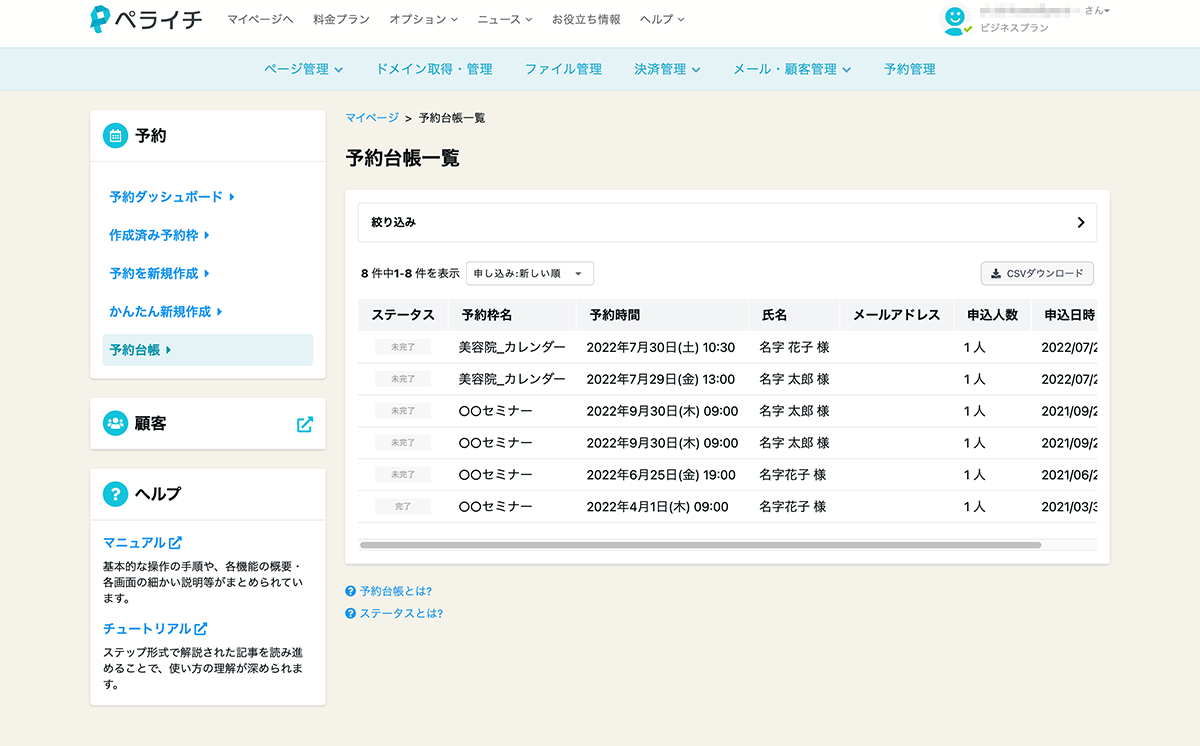Select 料金プラン in the top menu

coord(340,19)
